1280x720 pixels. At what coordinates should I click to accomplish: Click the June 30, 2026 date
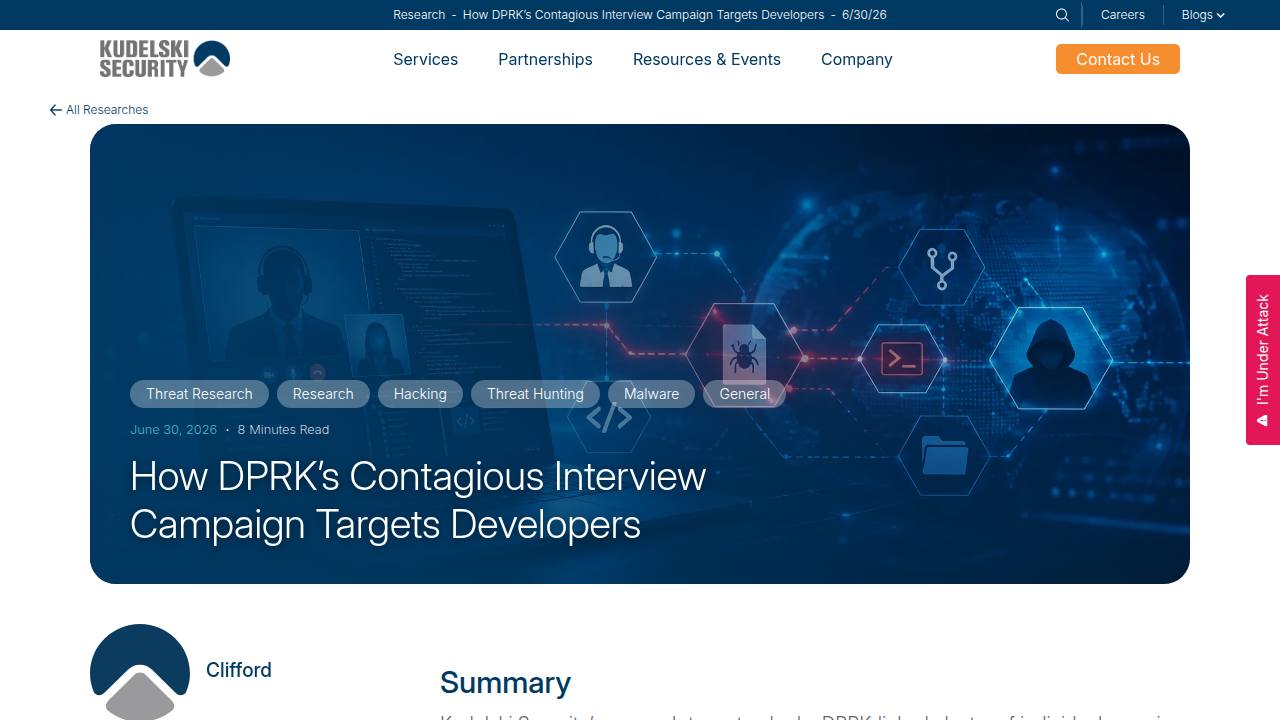pos(173,430)
